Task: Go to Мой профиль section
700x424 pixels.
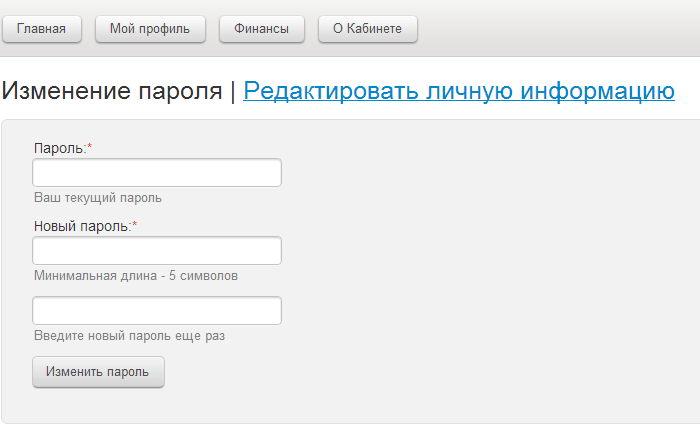Action: coord(151,29)
